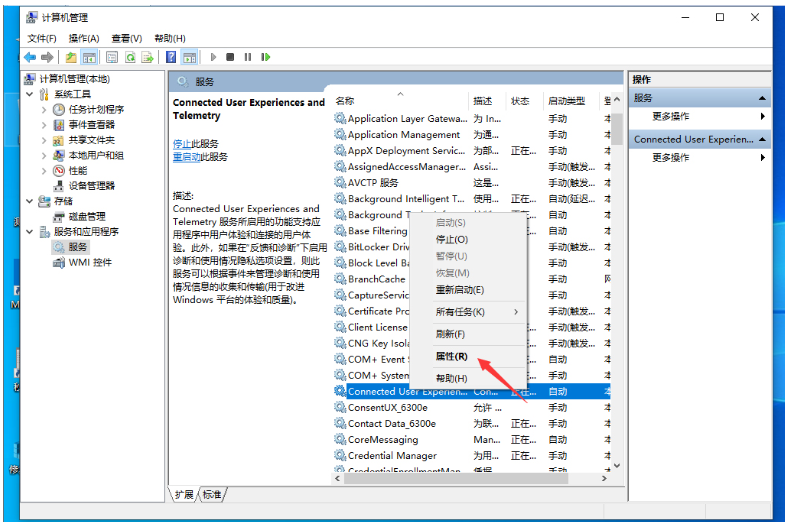
Task: Open the Help question mark toolbar icon
Action: point(171,57)
